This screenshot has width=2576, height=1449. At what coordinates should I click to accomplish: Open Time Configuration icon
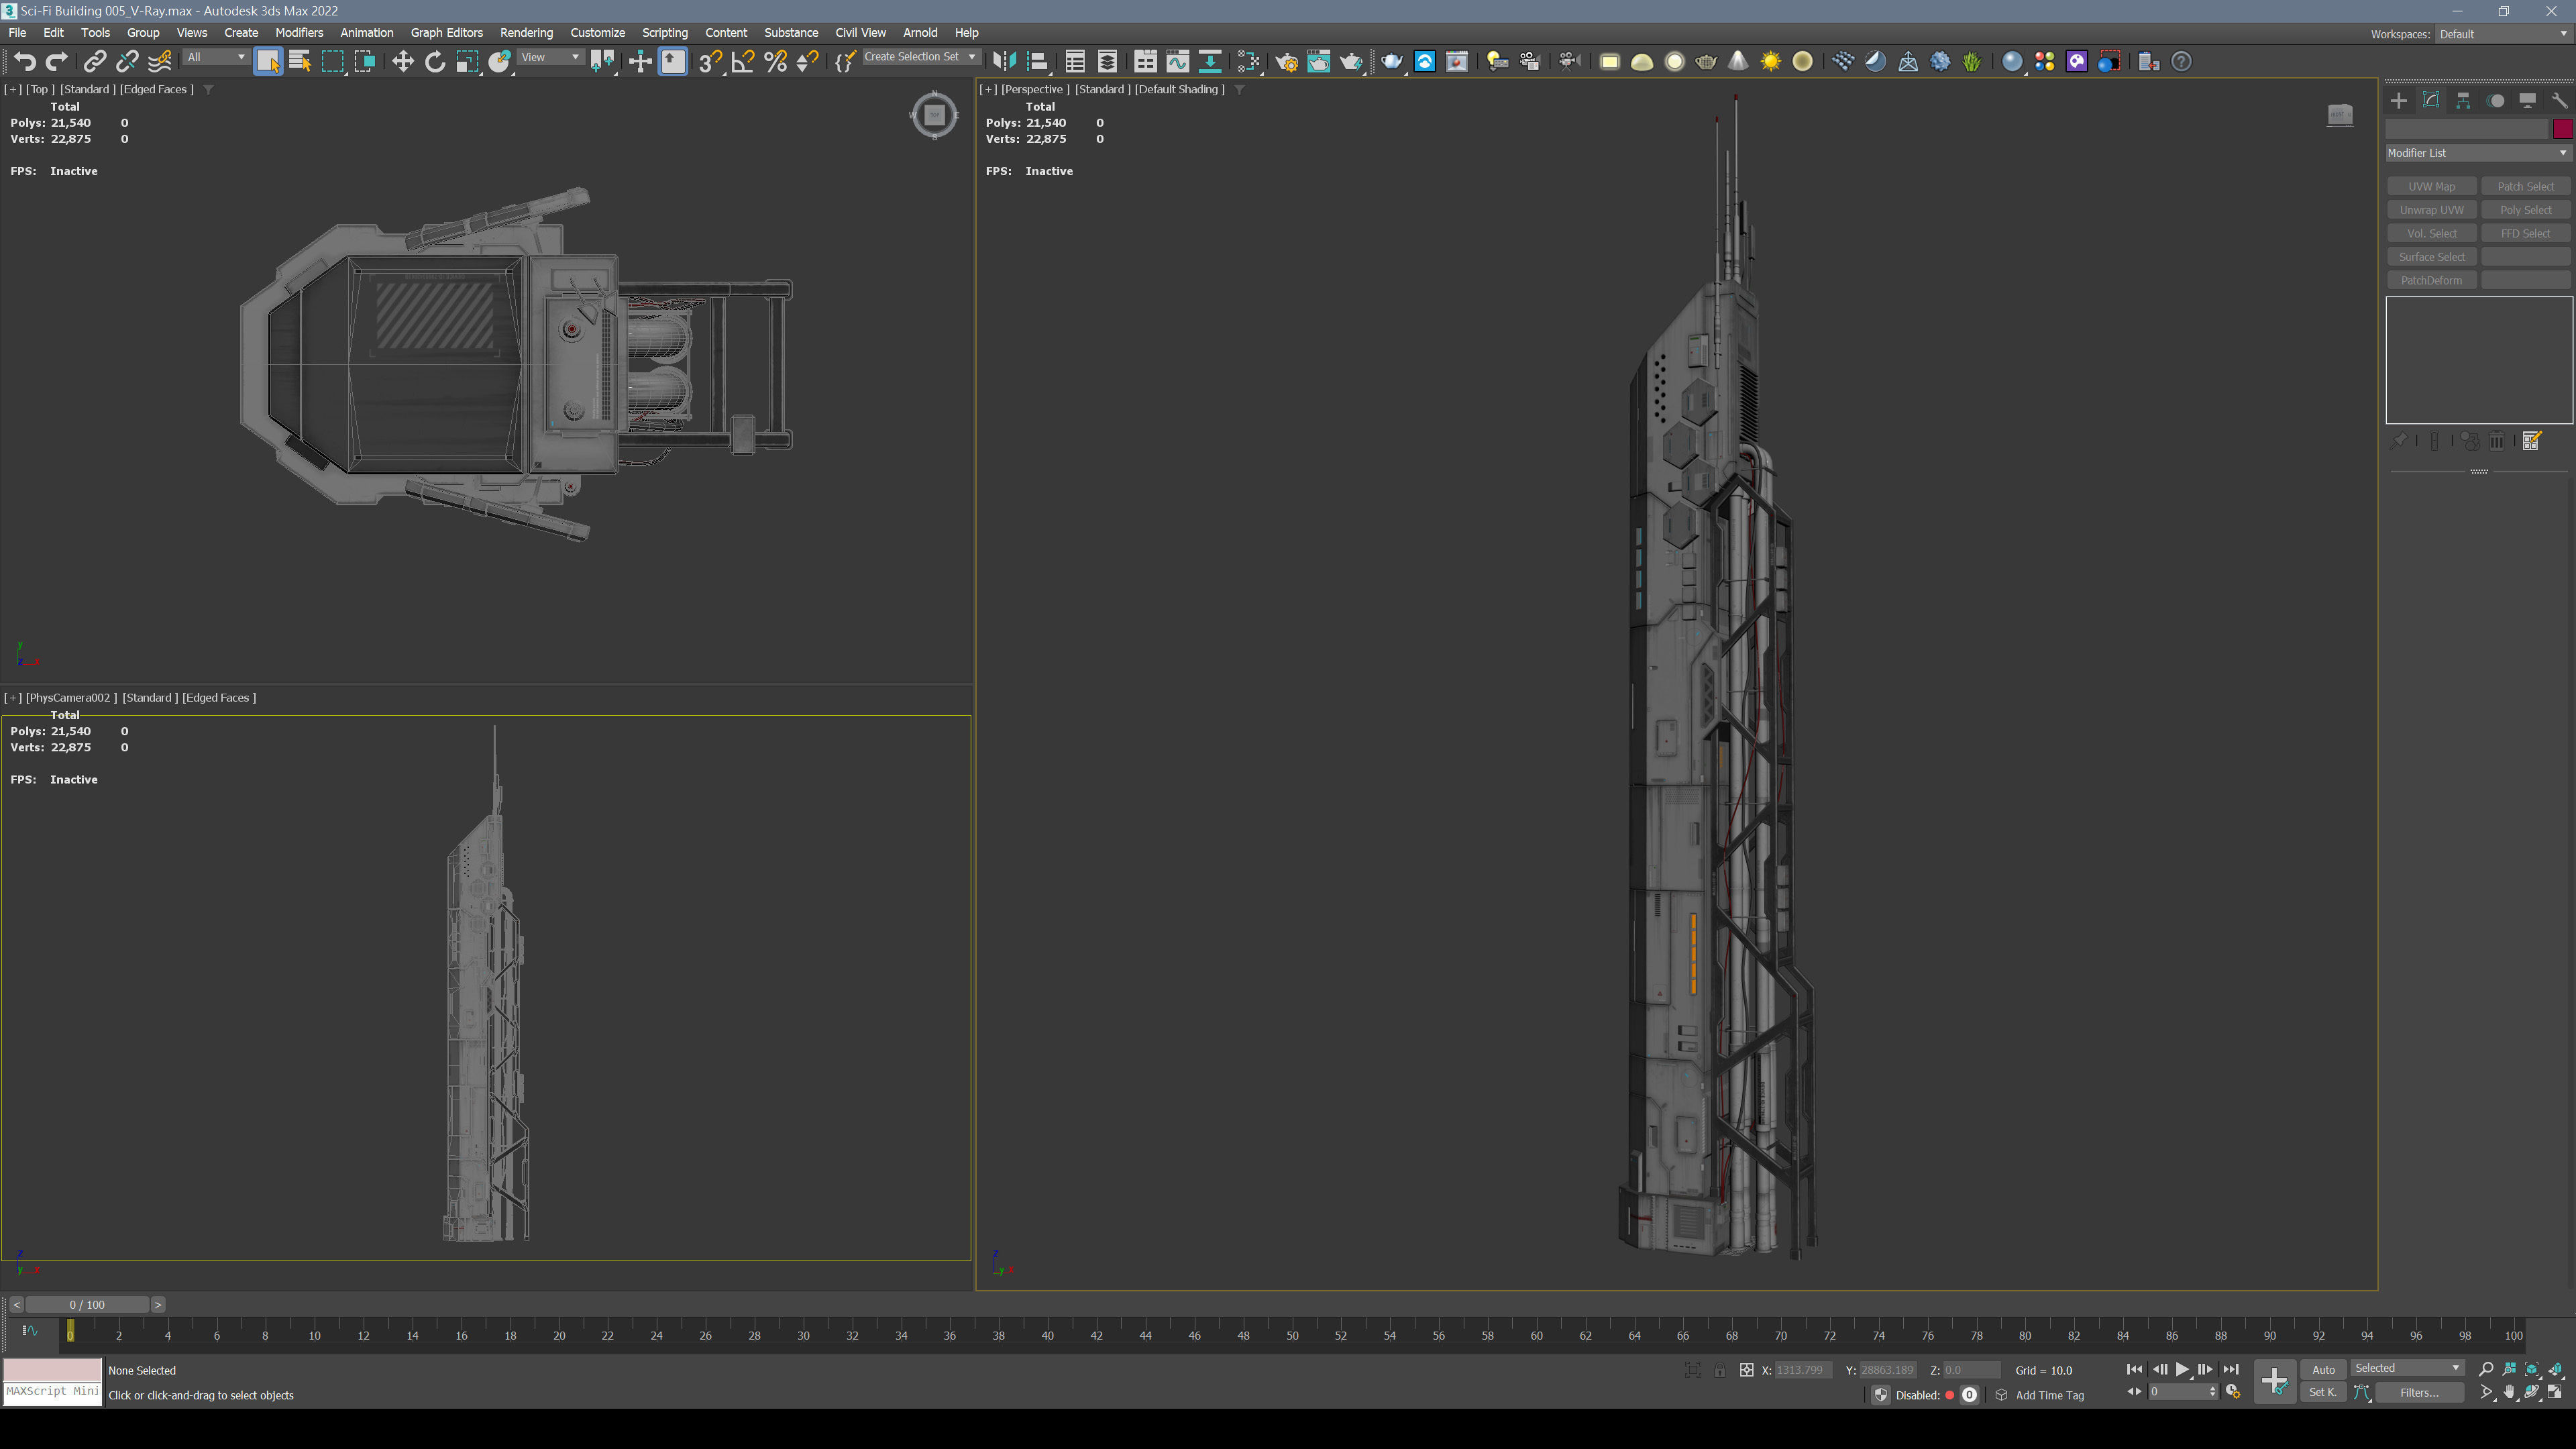point(2232,1392)
